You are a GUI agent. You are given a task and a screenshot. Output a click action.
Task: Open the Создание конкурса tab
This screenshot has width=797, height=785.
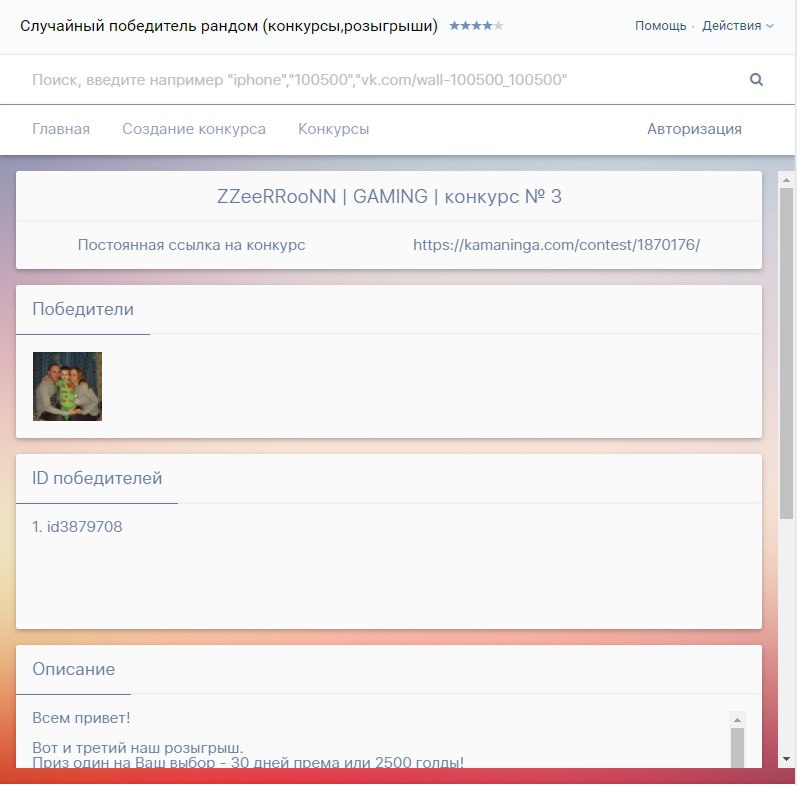pos(194,129)
